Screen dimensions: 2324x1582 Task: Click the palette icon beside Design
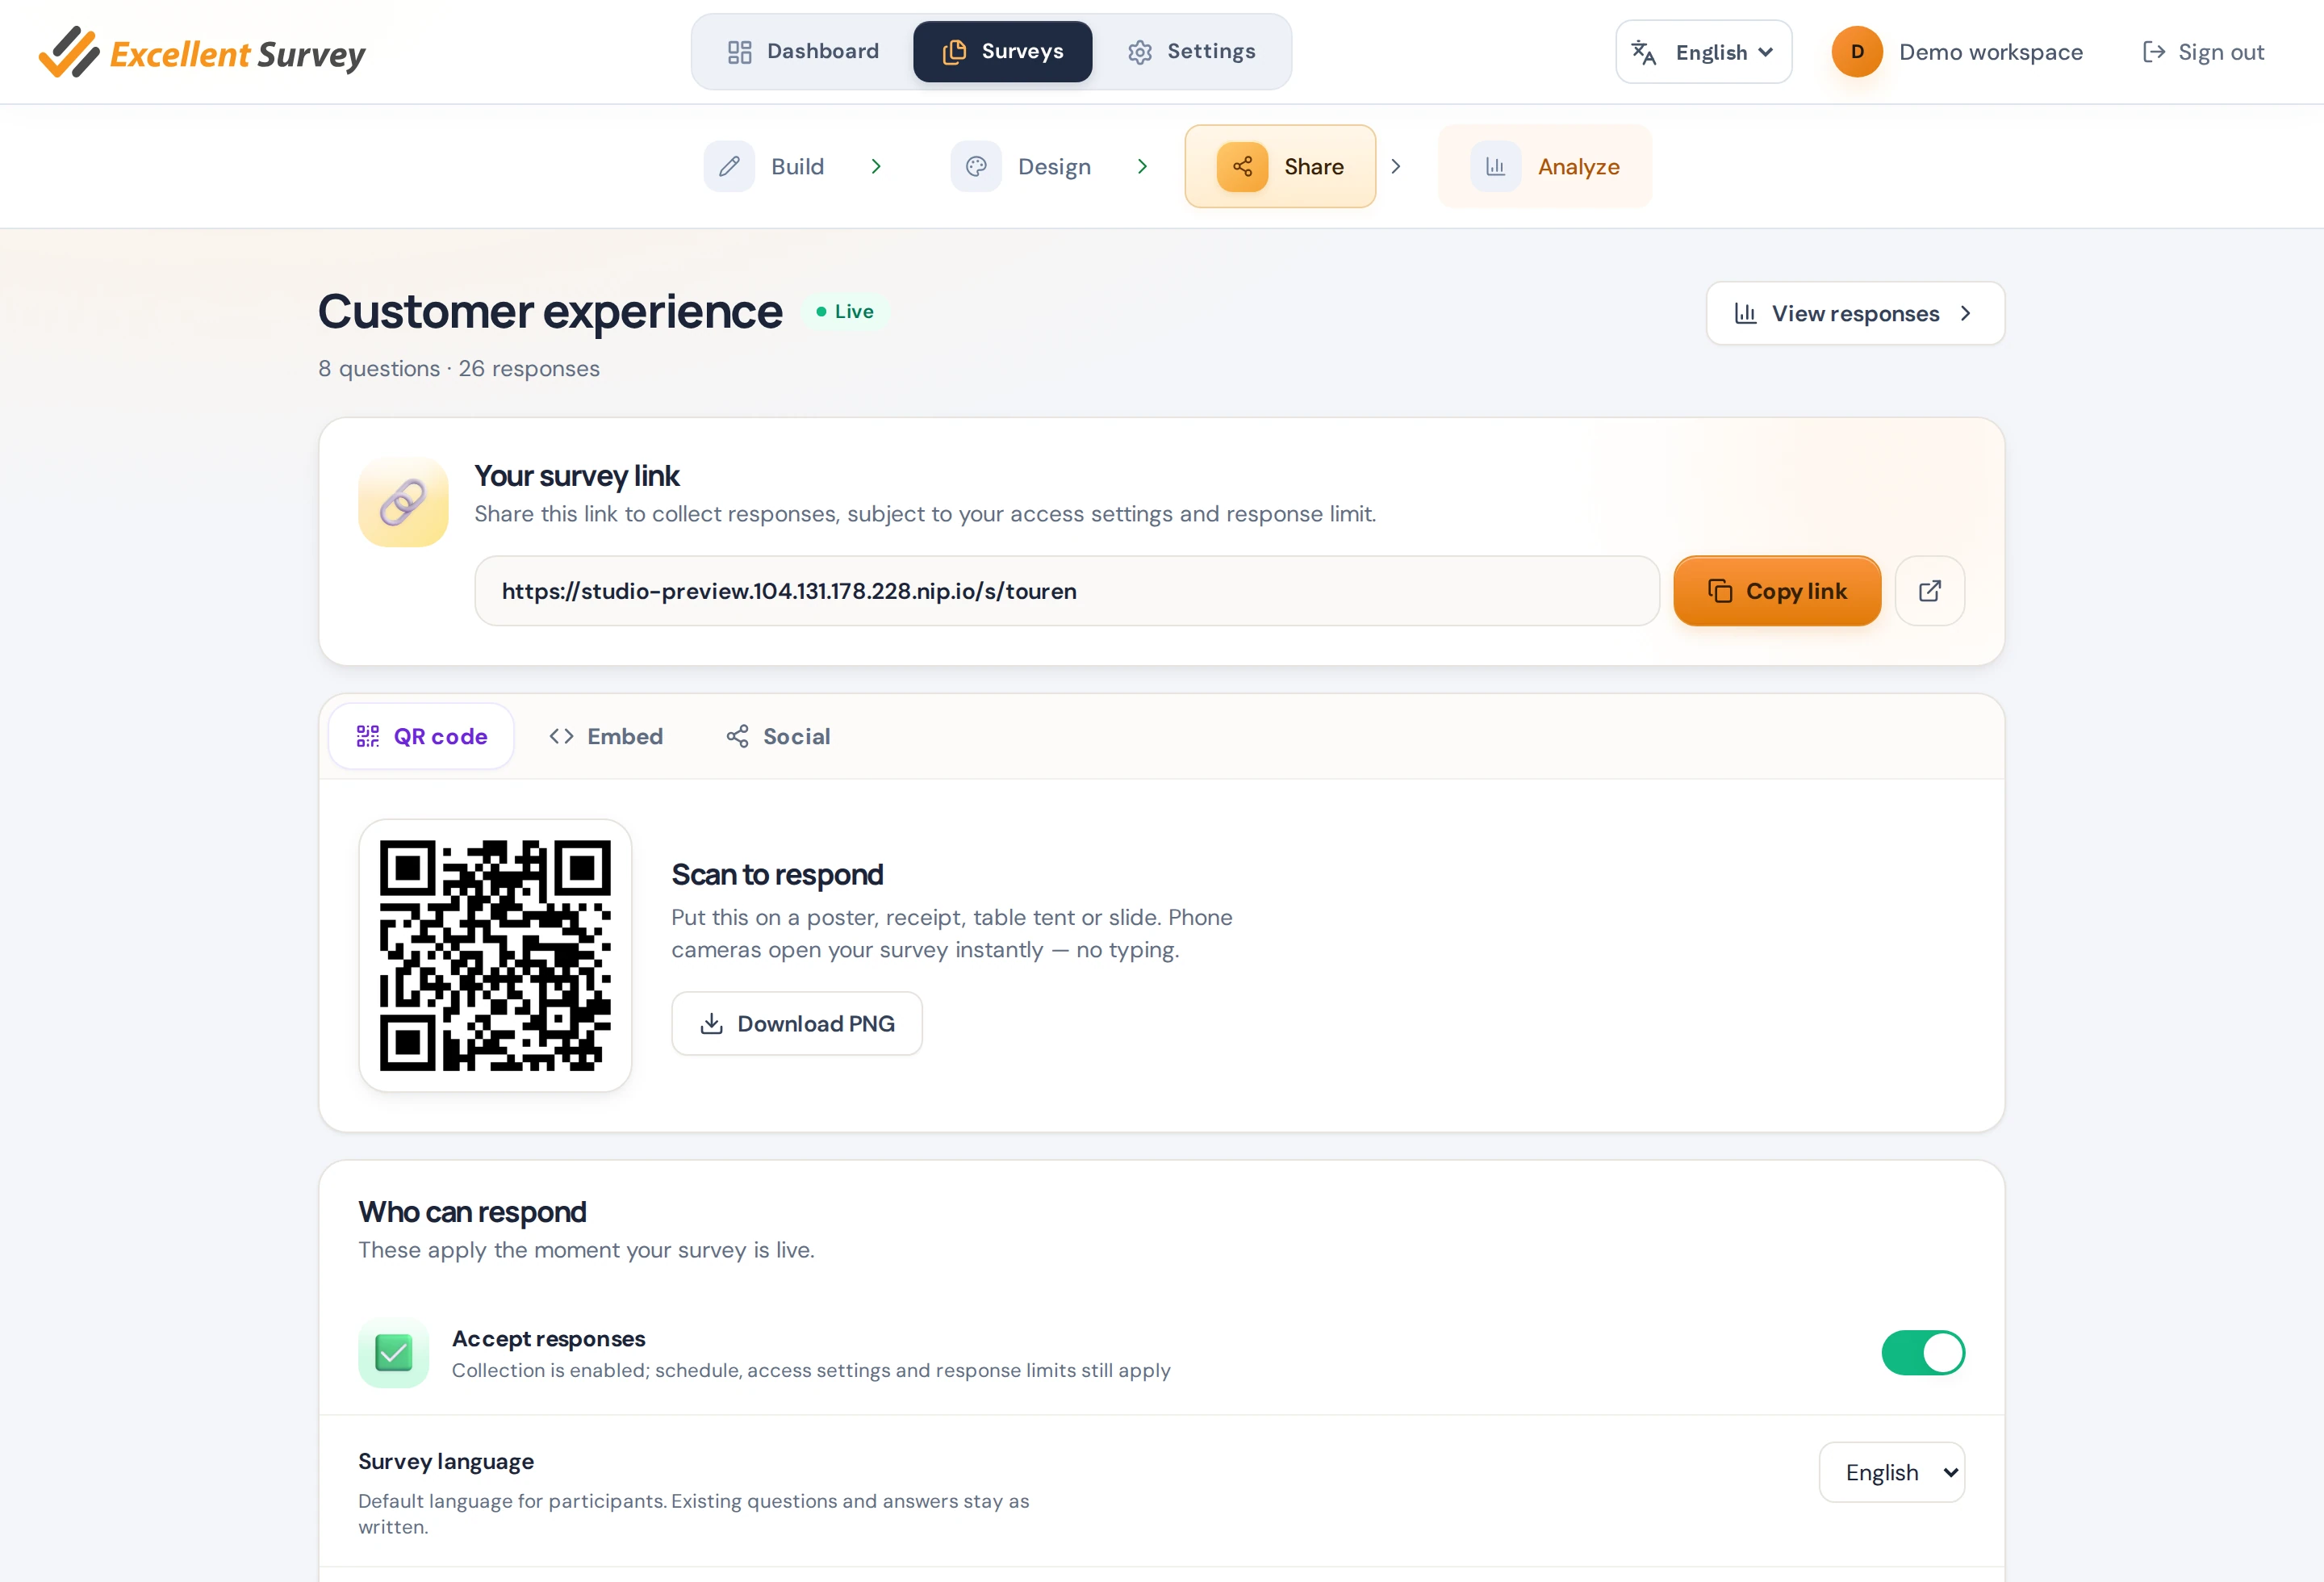click(976, 166)
